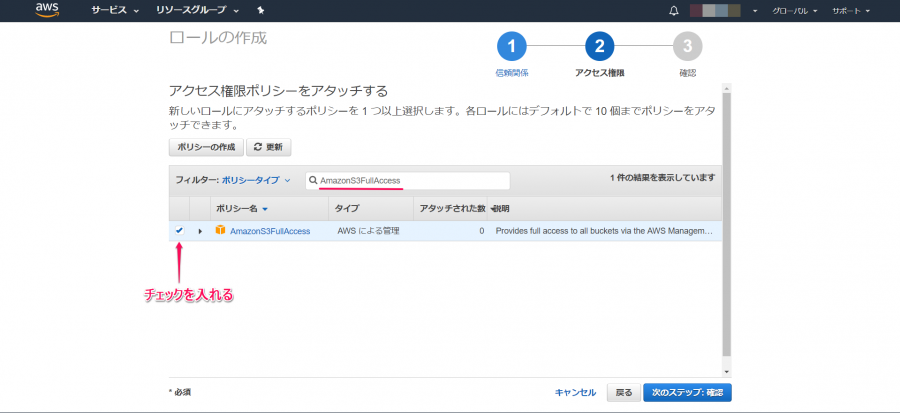
Task: Open the account name dropdown
Action: click(x=723, y=11)
